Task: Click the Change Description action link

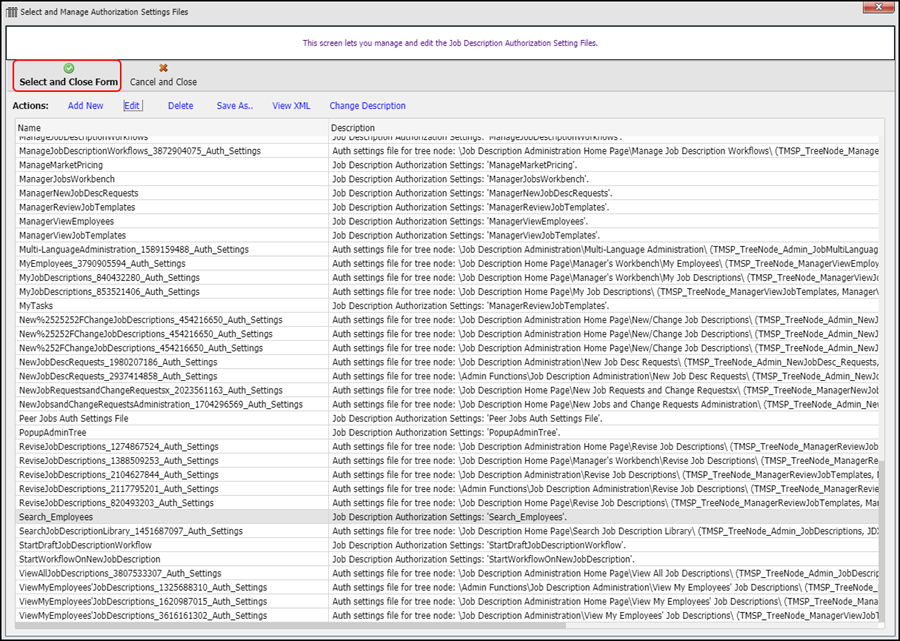Action: (367, 106)
